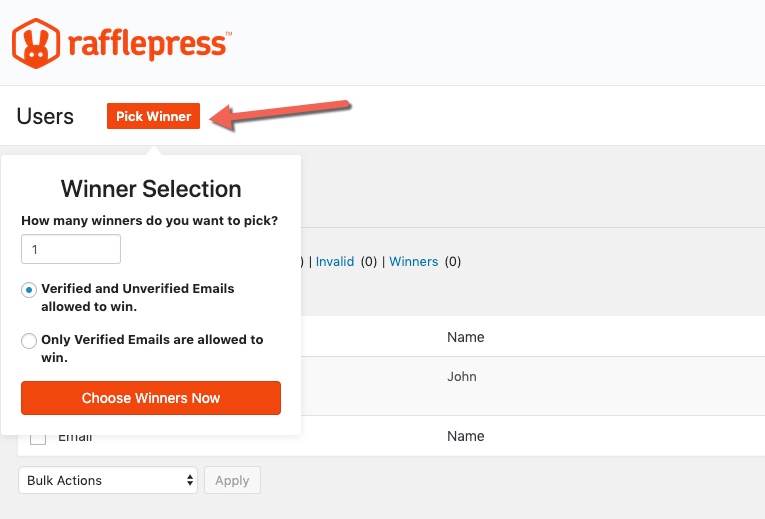Select Only Verified Emails radio option

tap(29, 340)
